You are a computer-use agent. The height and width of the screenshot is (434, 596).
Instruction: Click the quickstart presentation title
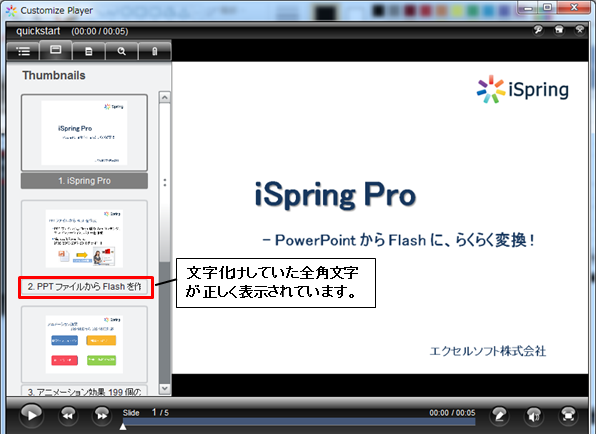(x=38, y=31)
